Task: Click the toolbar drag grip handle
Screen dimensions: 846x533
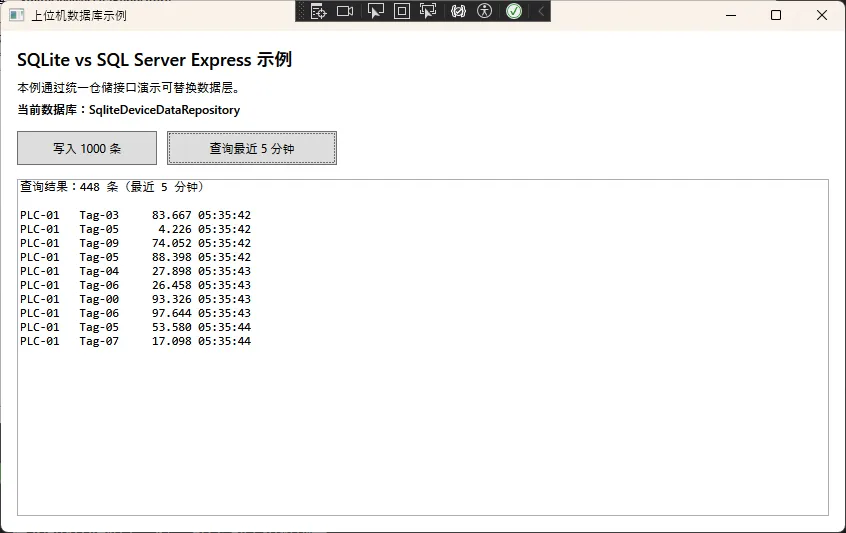Action: pos(302,11)
